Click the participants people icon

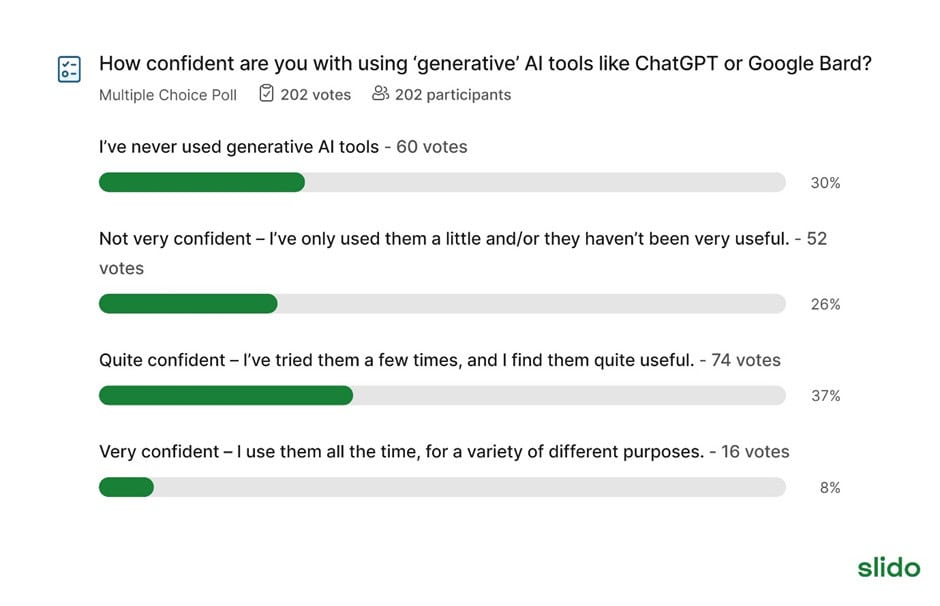tap(380, 93)
